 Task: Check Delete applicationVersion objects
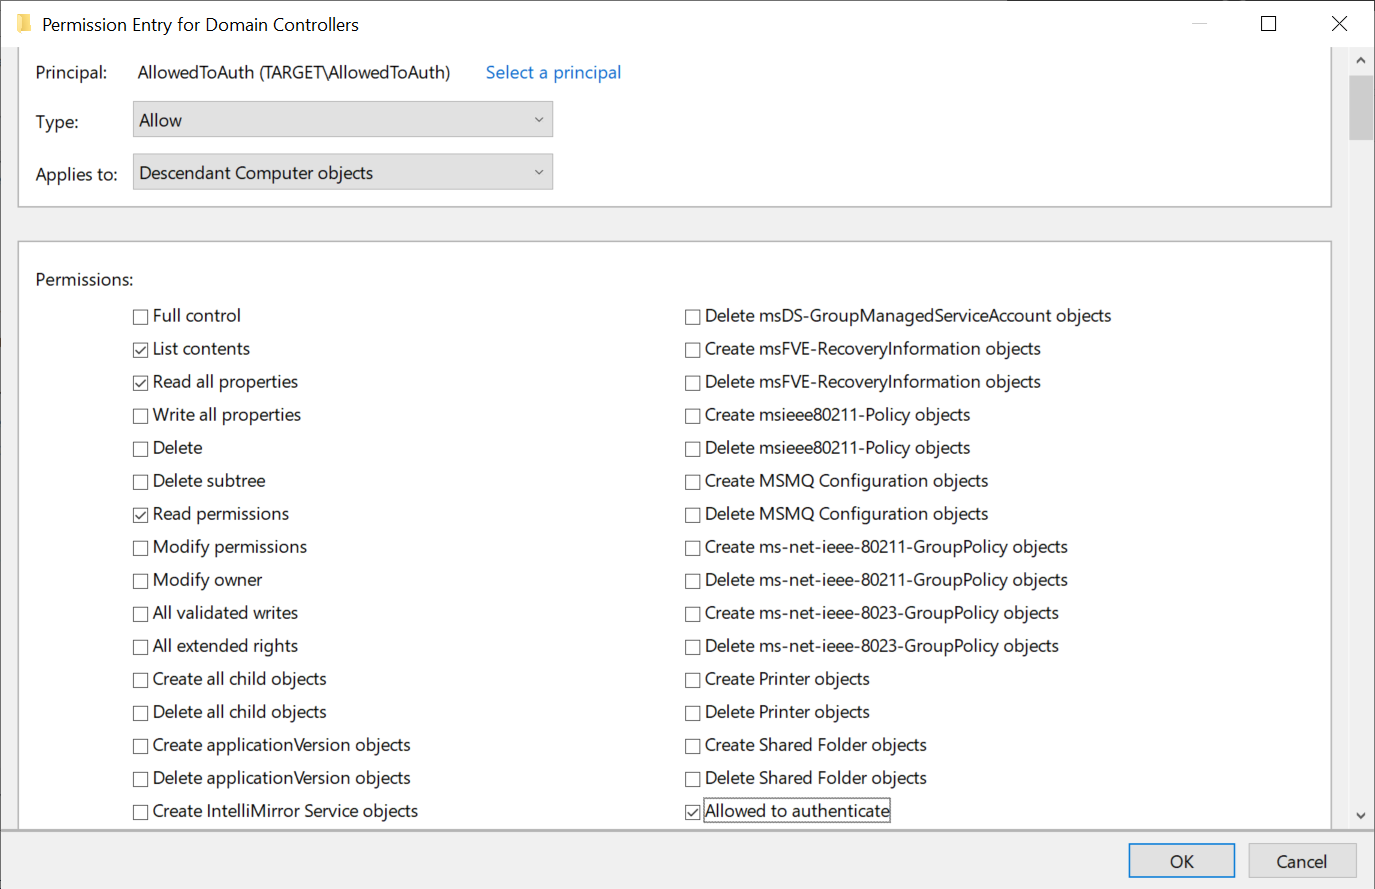(x=141, y=779)
